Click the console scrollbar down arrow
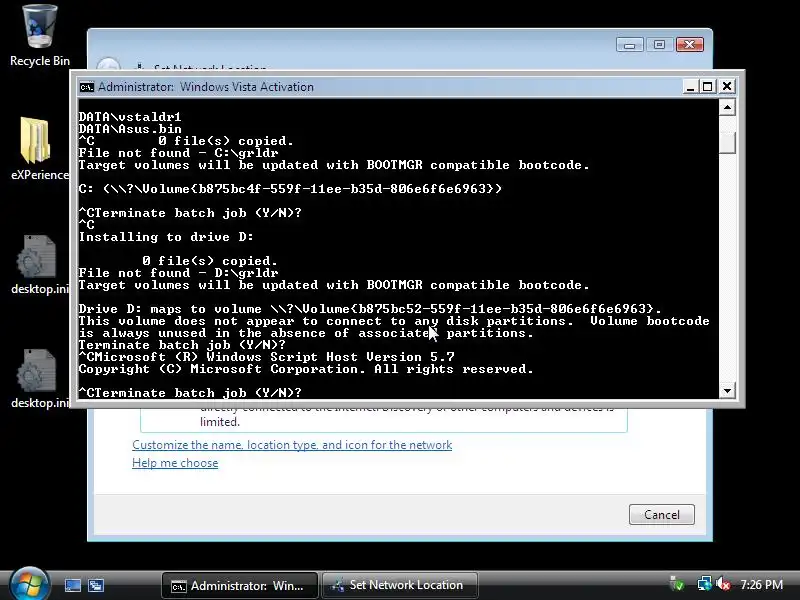Image resolution: width=800 pixels, height=600 pixels. coord(727,391)
